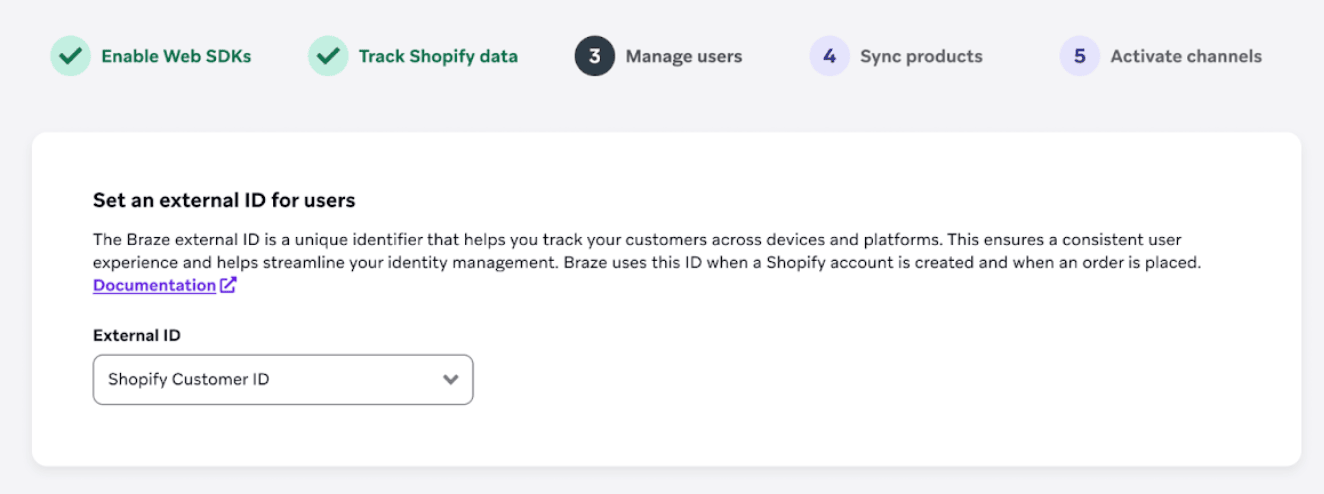Click the External ID field label
The image size is (1324, 494).
tap(137, 336)
